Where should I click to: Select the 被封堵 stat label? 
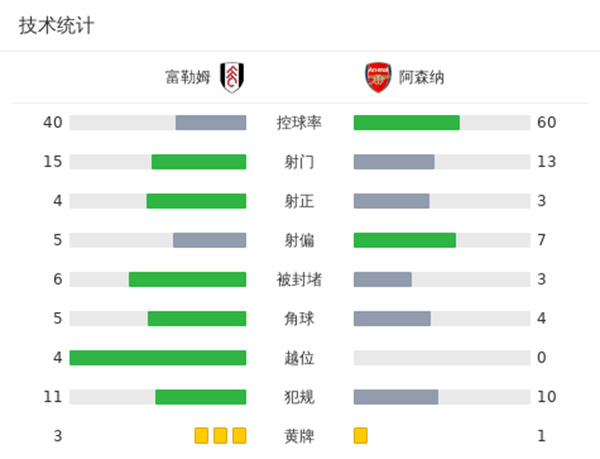(x=299, y=279)
